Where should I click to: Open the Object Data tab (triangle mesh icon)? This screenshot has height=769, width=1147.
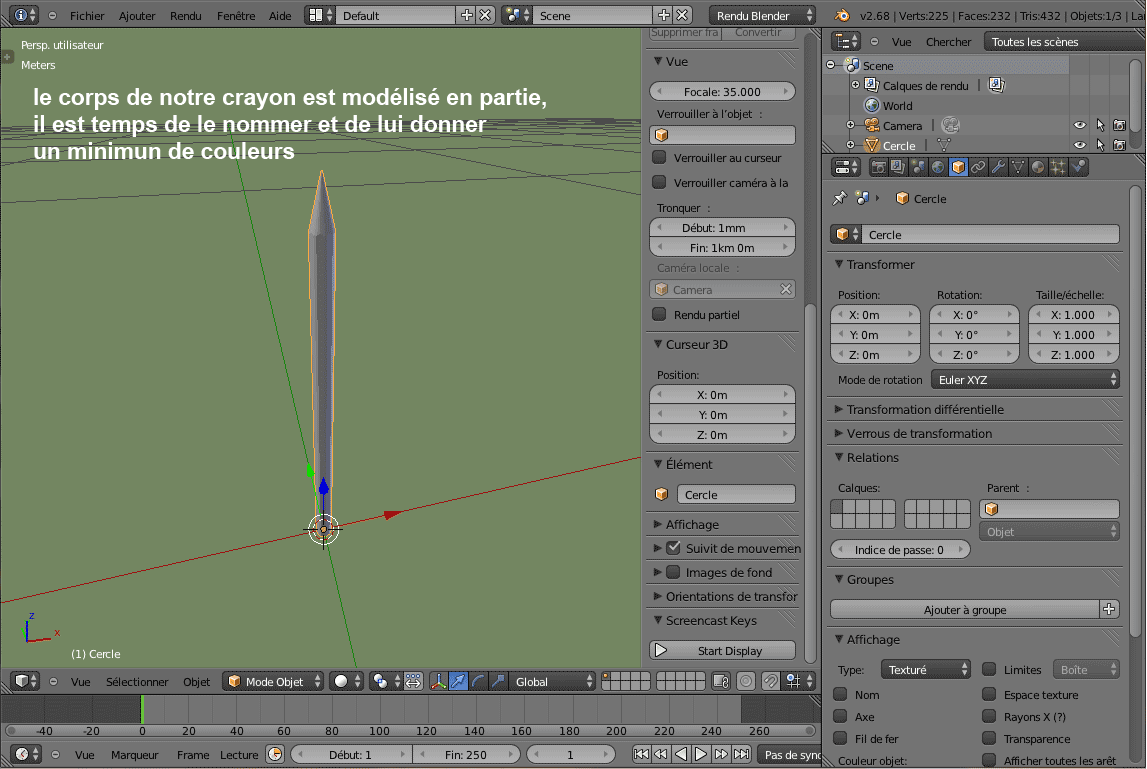click(x=1018, y=168)
